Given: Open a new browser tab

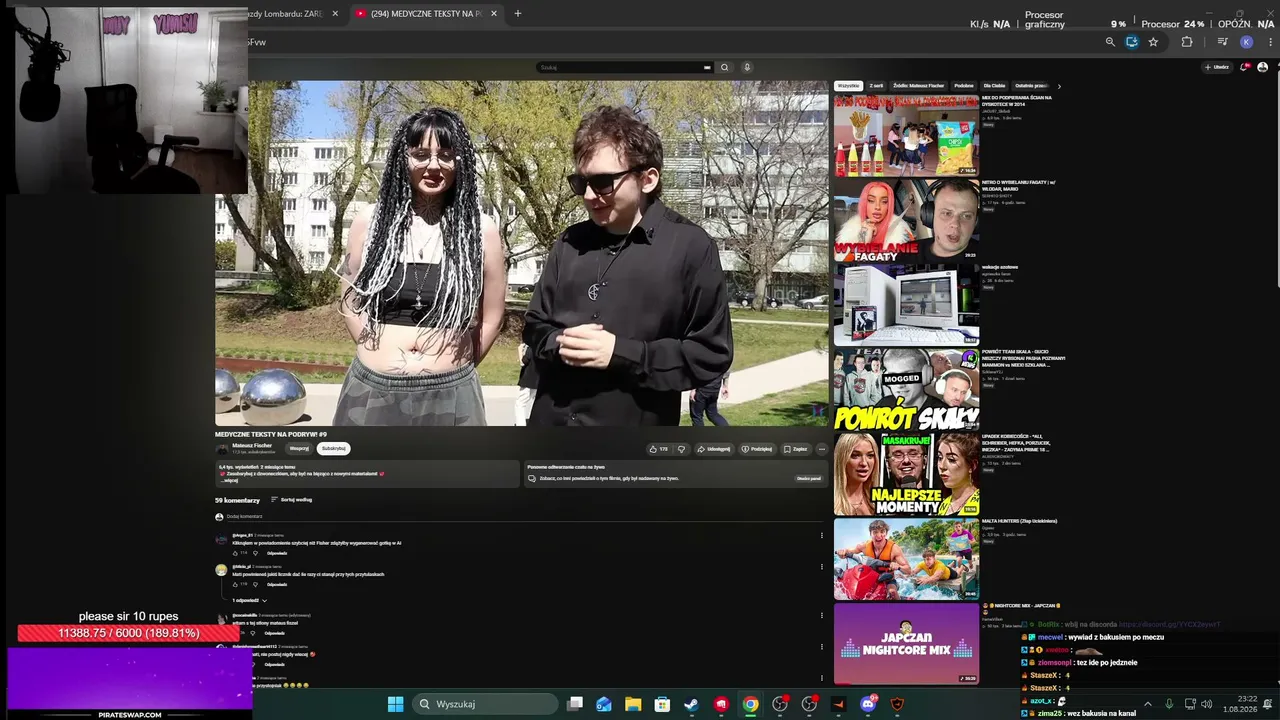Looking at the screenshot, I should [517, 14].
